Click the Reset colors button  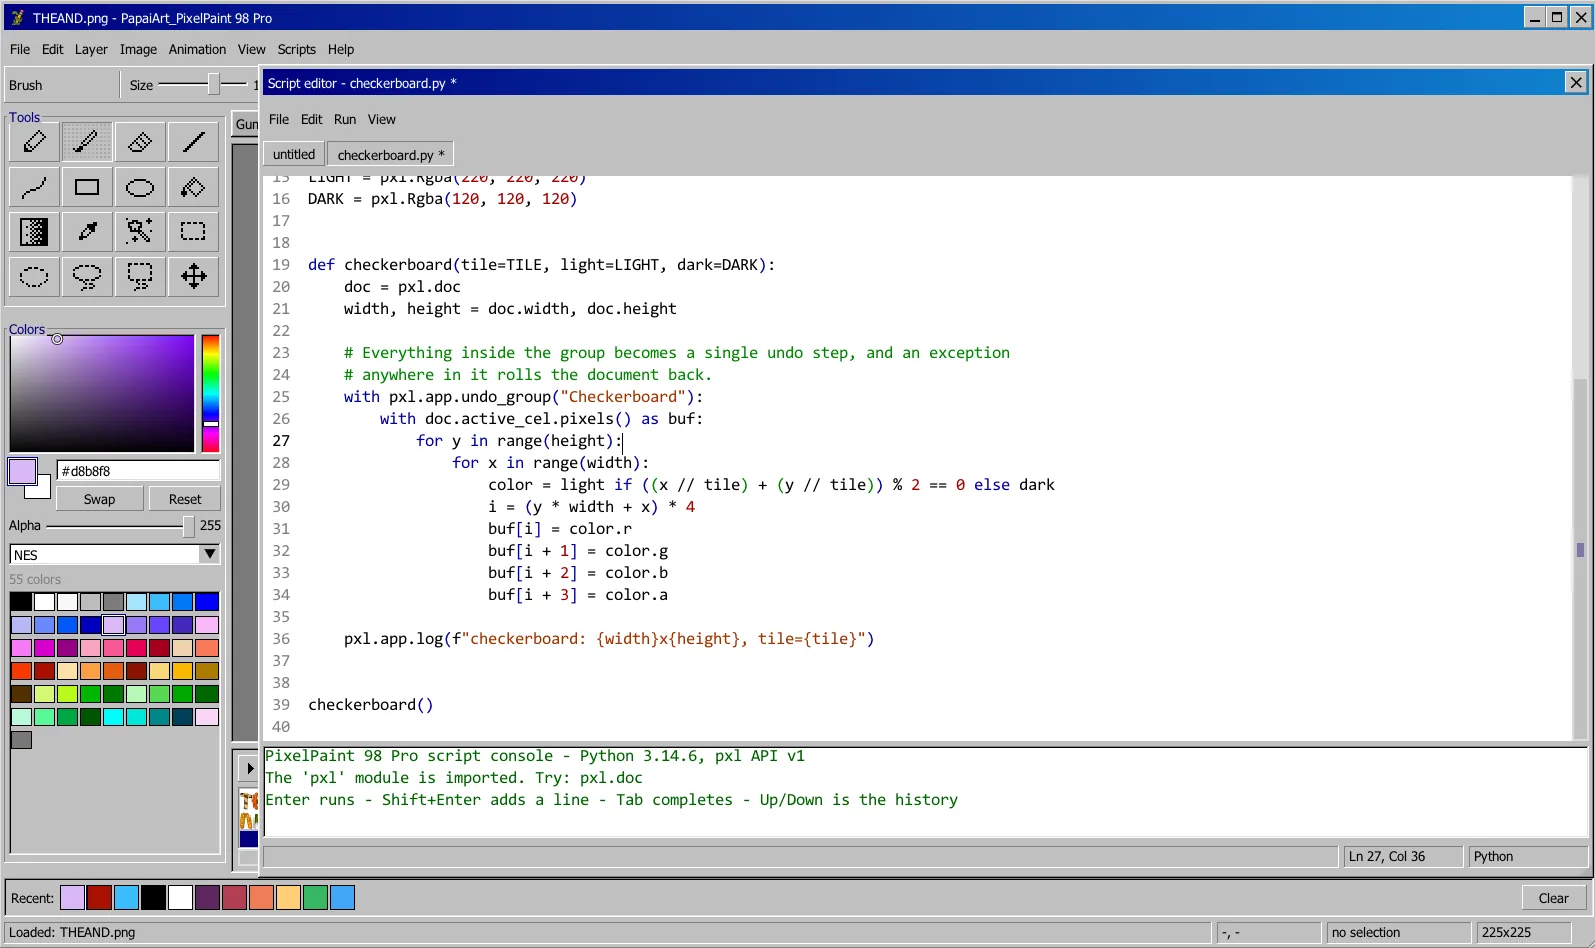(185, 499)
